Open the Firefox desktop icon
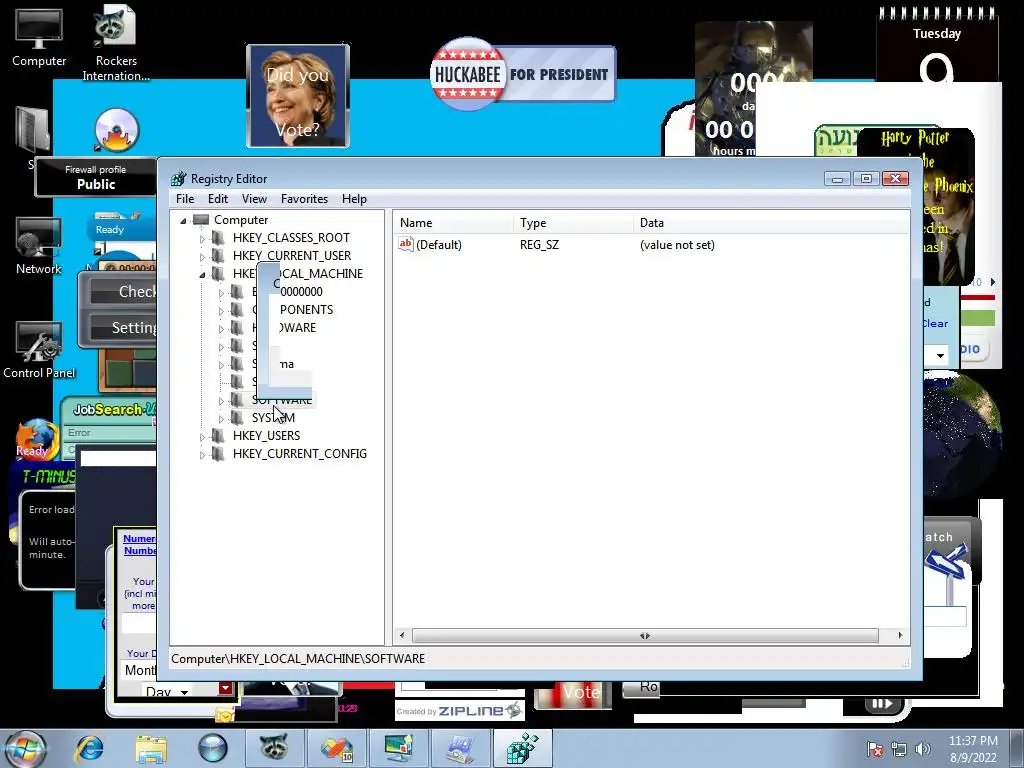 pyautogui.click(x=36, y=439)
